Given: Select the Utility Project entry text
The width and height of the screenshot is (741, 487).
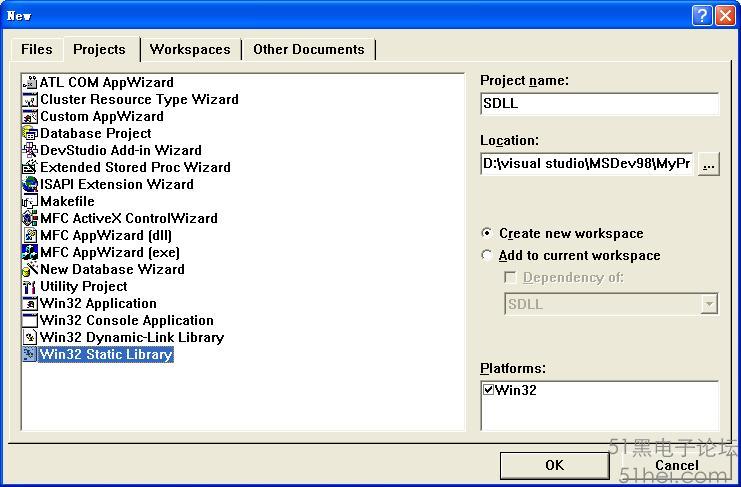Looking at the screenshot, I should click(x=84, y=286).
